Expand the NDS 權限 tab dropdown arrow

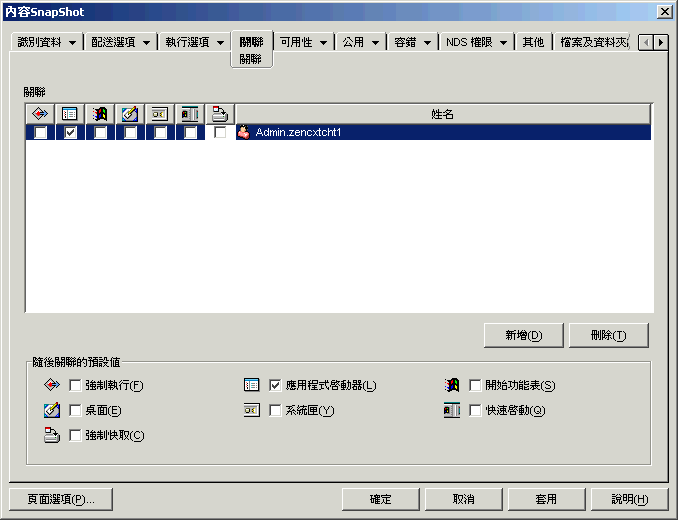503,42
